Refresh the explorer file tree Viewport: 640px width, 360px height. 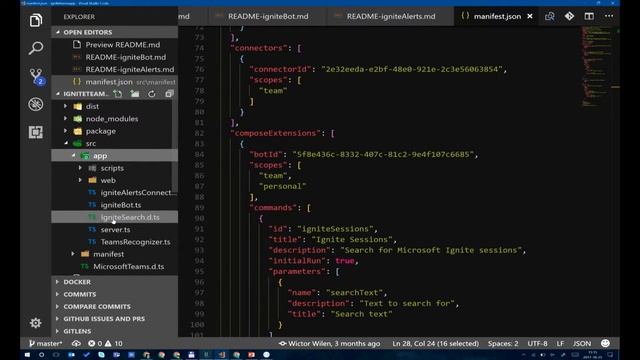click(152, 94)
